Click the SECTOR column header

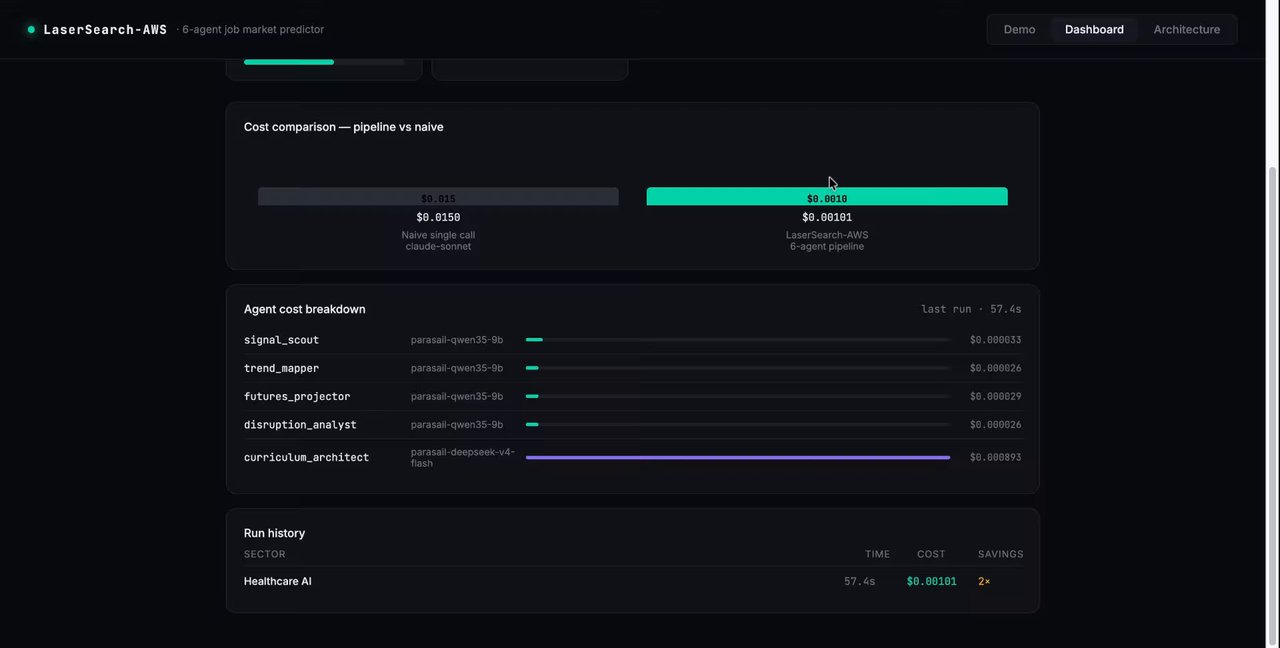coord(264,554)
